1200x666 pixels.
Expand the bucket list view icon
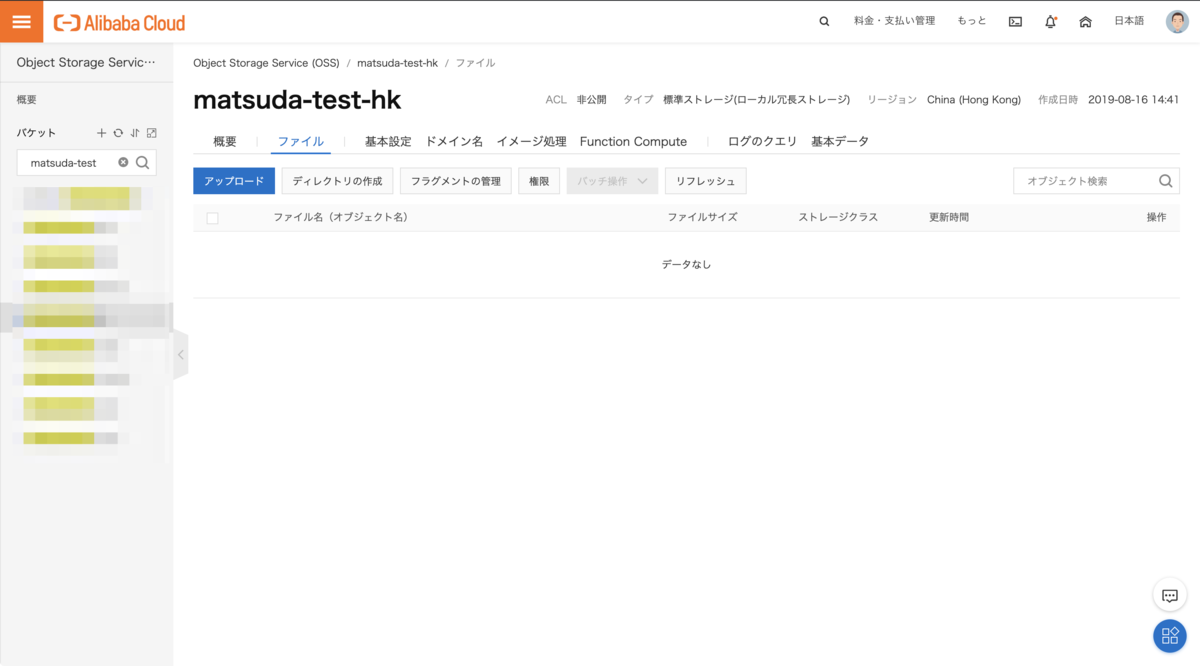(151, 133)
